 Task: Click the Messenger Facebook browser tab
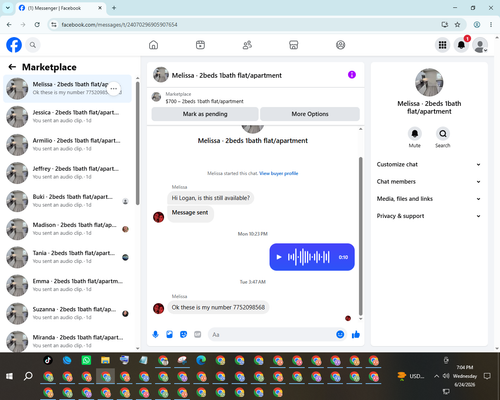coord(61,8)
